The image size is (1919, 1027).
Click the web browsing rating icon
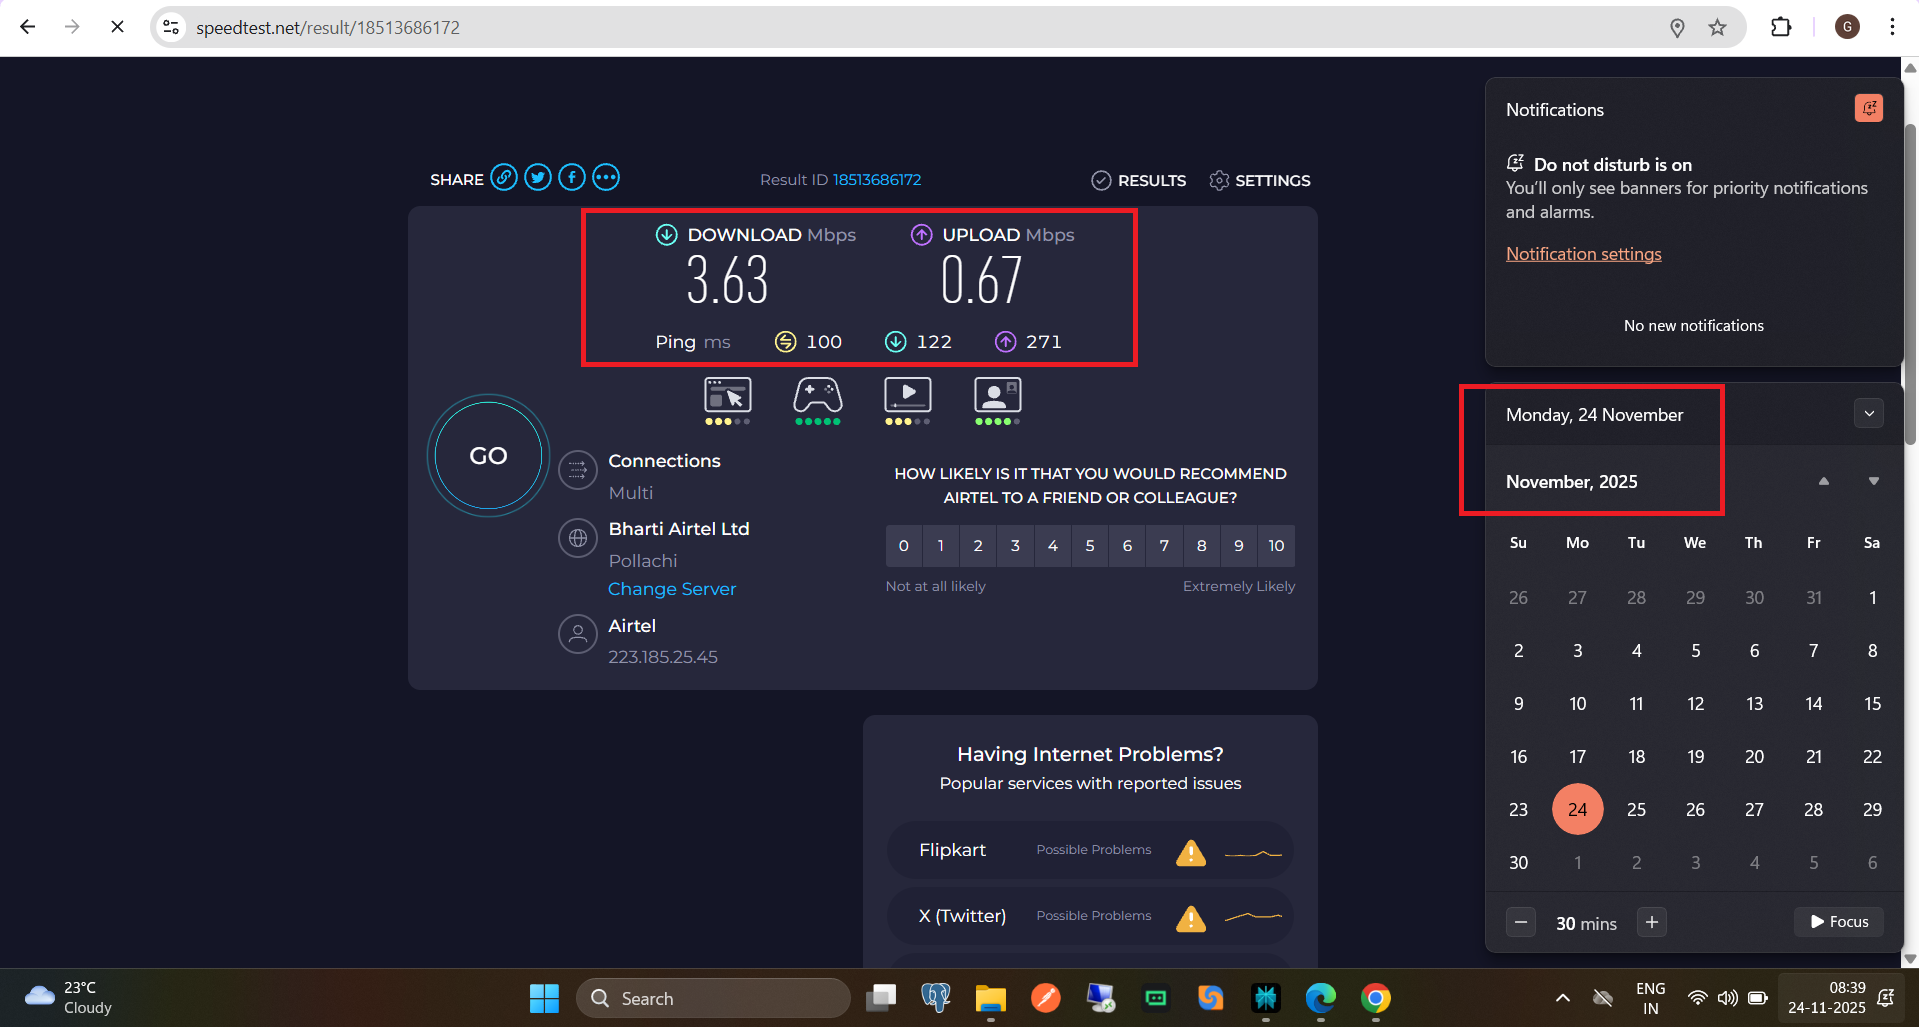pyautogui.click(x=727, y=396)
